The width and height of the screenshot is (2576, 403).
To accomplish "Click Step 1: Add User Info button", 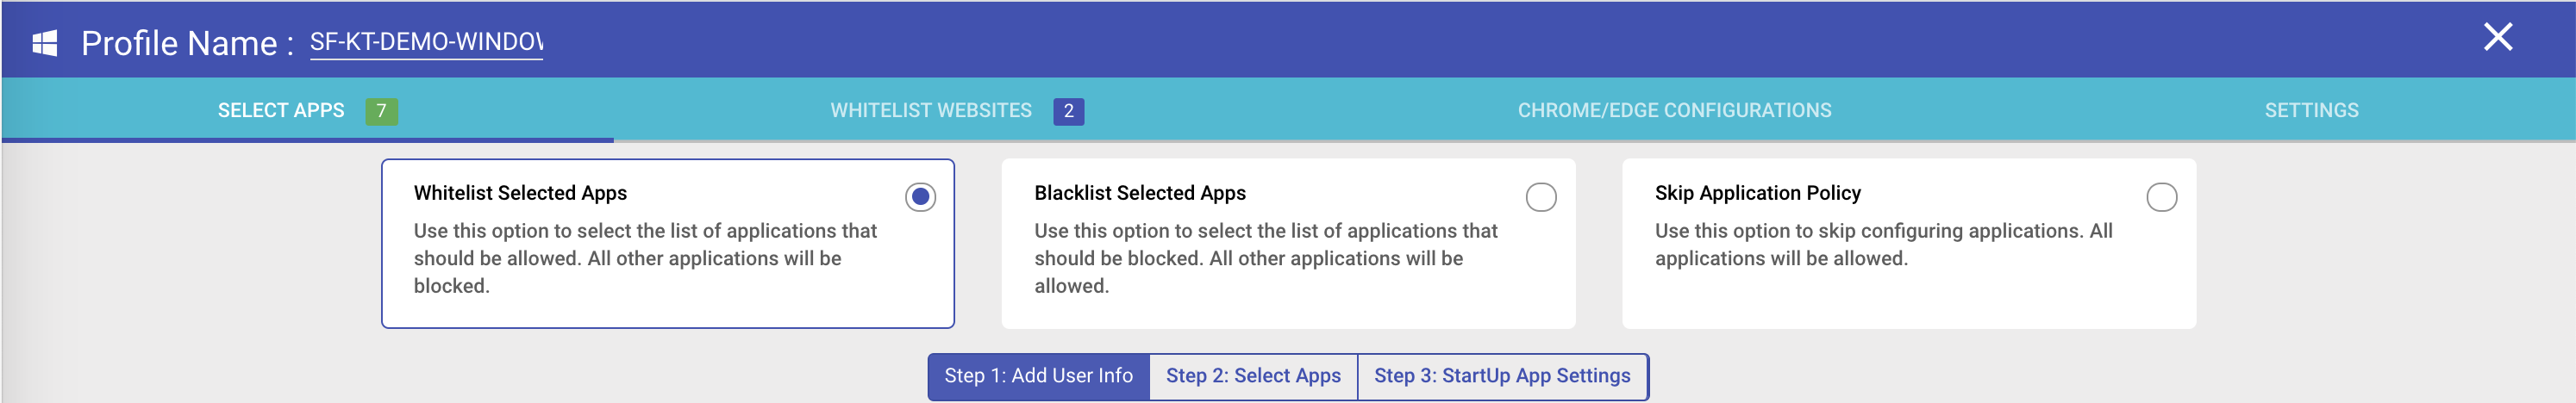I will (1038, 376).
